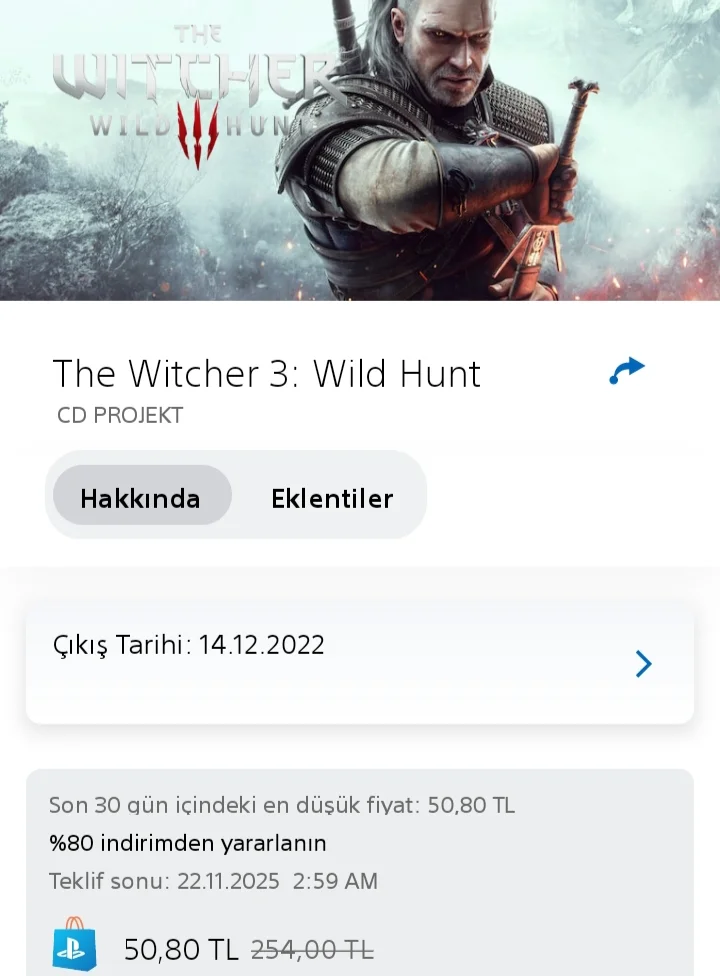Open the Çıkış Tarihi 14.12.2022 card
Image resolution: width=720 pixels, height=976 pixels.
pos(360,665)
